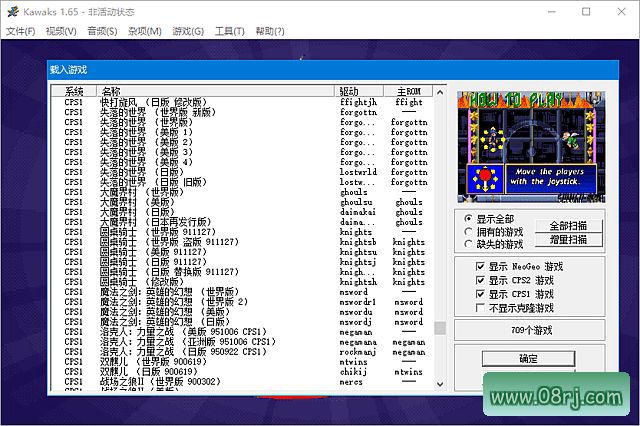Image resolution: width=640 pixels, height=426 pixels.
Task: Select game 大魔界村 (美版)
Action: pyautogui.click(x=242, y=202)
